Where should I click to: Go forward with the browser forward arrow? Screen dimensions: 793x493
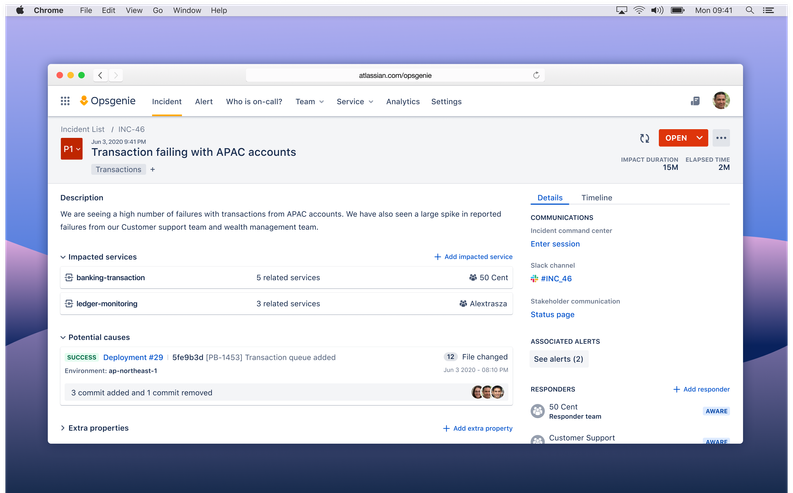click(116, 75)
